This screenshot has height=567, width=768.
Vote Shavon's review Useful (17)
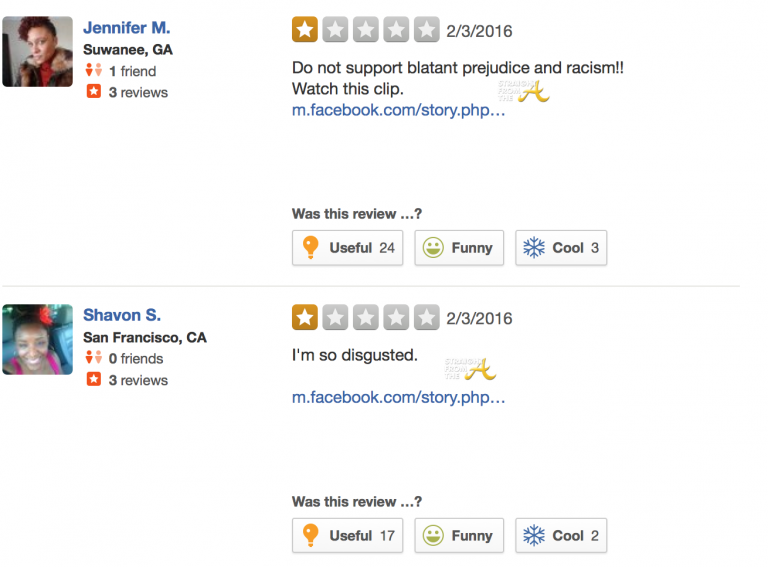pos(347,535)
